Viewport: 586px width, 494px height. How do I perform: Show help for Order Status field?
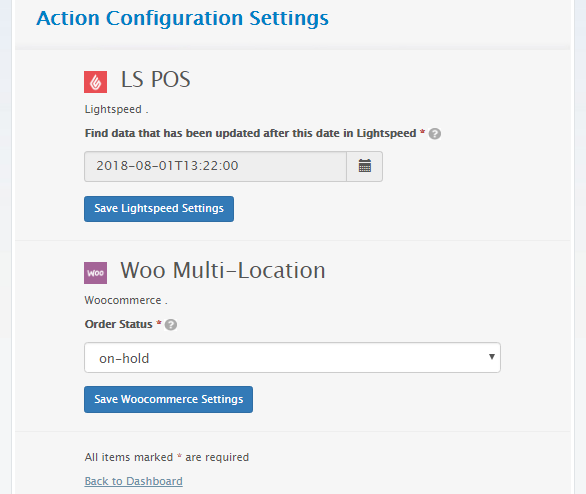(171, 324)
